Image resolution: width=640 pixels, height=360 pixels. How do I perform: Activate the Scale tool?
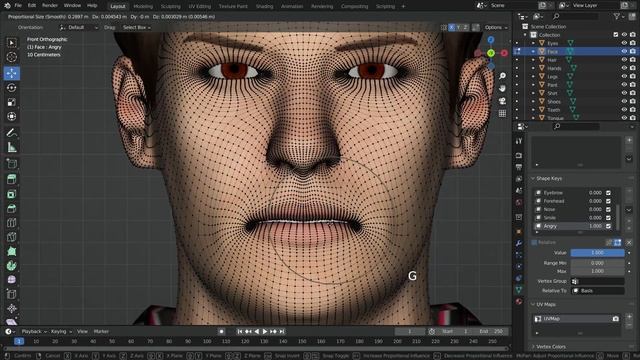tap(11, 102)
